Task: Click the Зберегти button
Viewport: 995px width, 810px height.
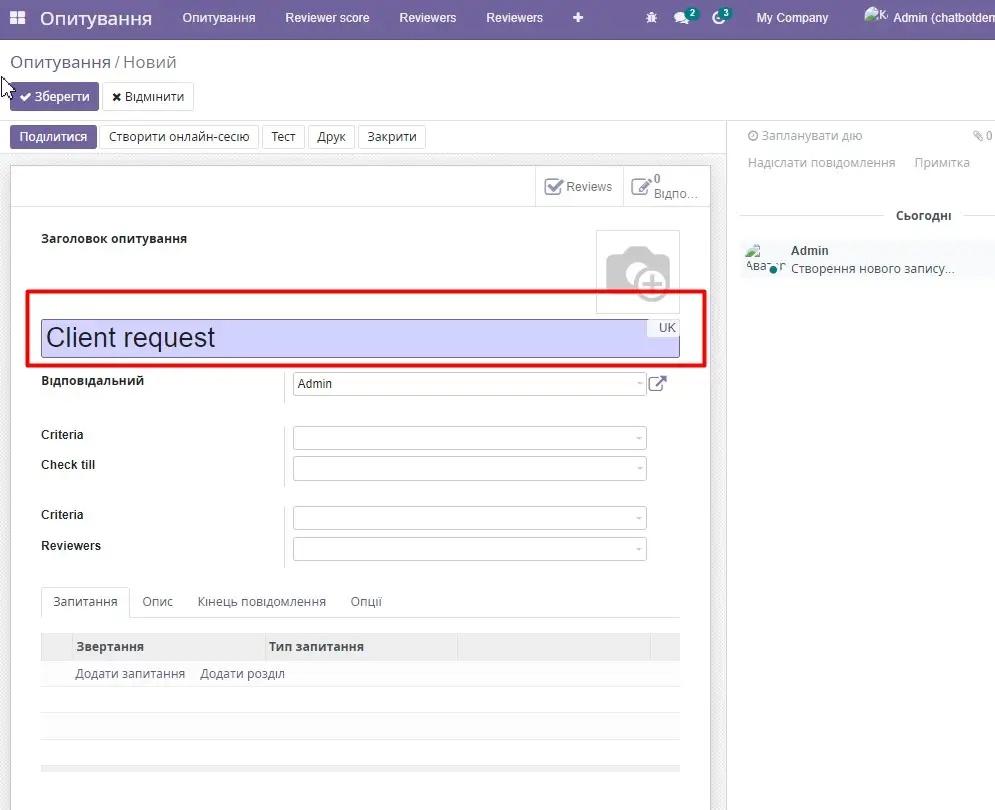Action: (53, 96)
